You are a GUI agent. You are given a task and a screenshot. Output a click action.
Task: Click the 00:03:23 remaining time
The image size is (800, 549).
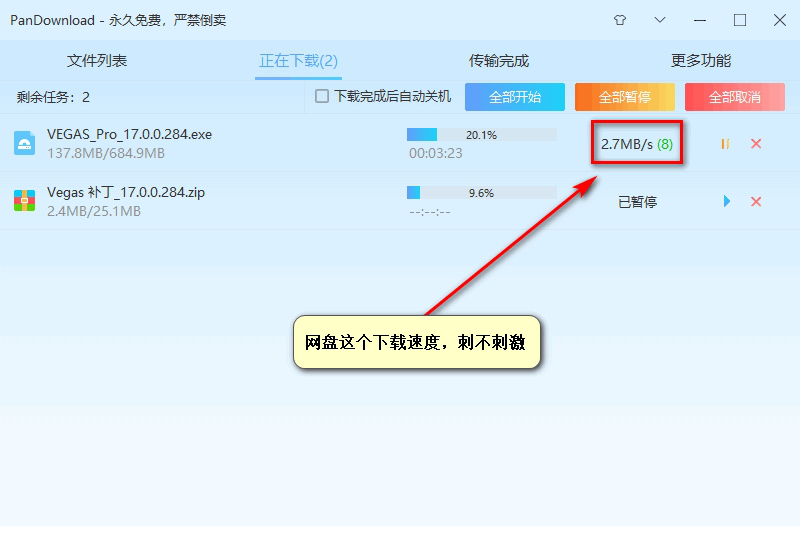coord(436,153)
